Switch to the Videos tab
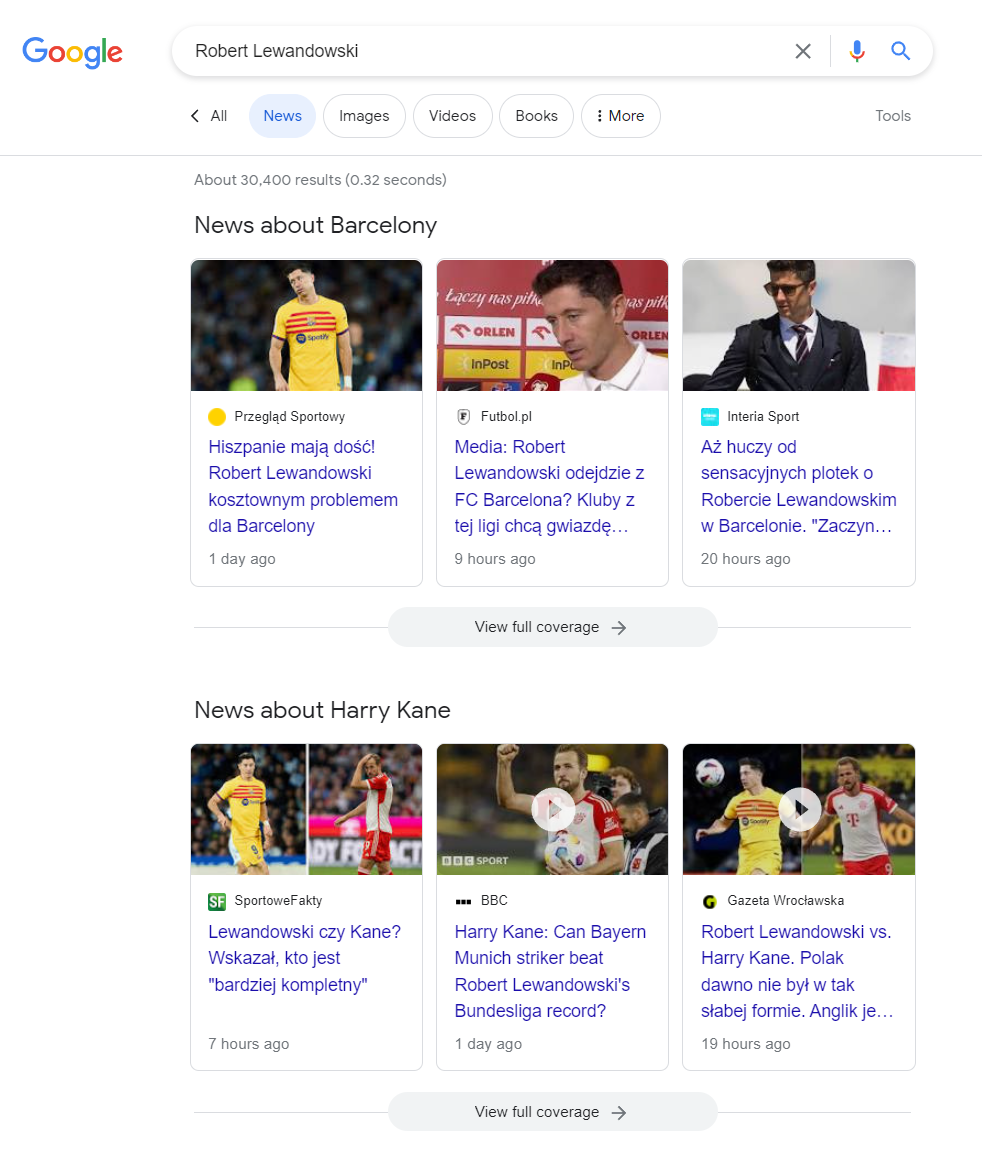The image size is (982, 1155). (x=452, y=116)
